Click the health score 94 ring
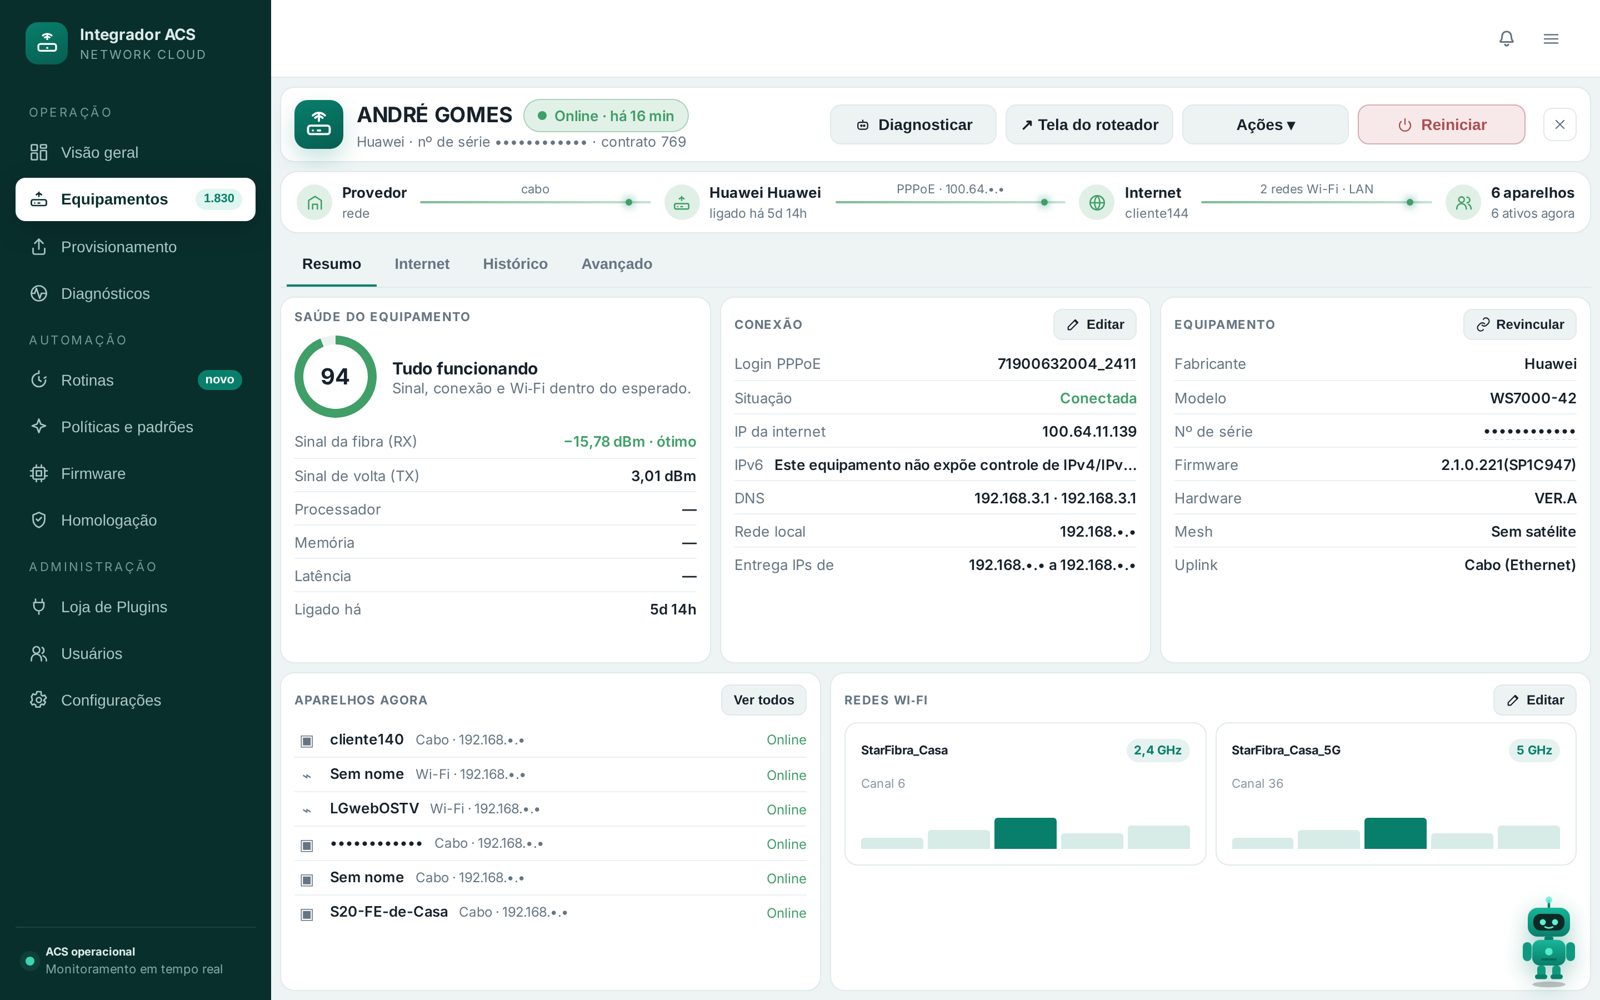 coord(335,376)
